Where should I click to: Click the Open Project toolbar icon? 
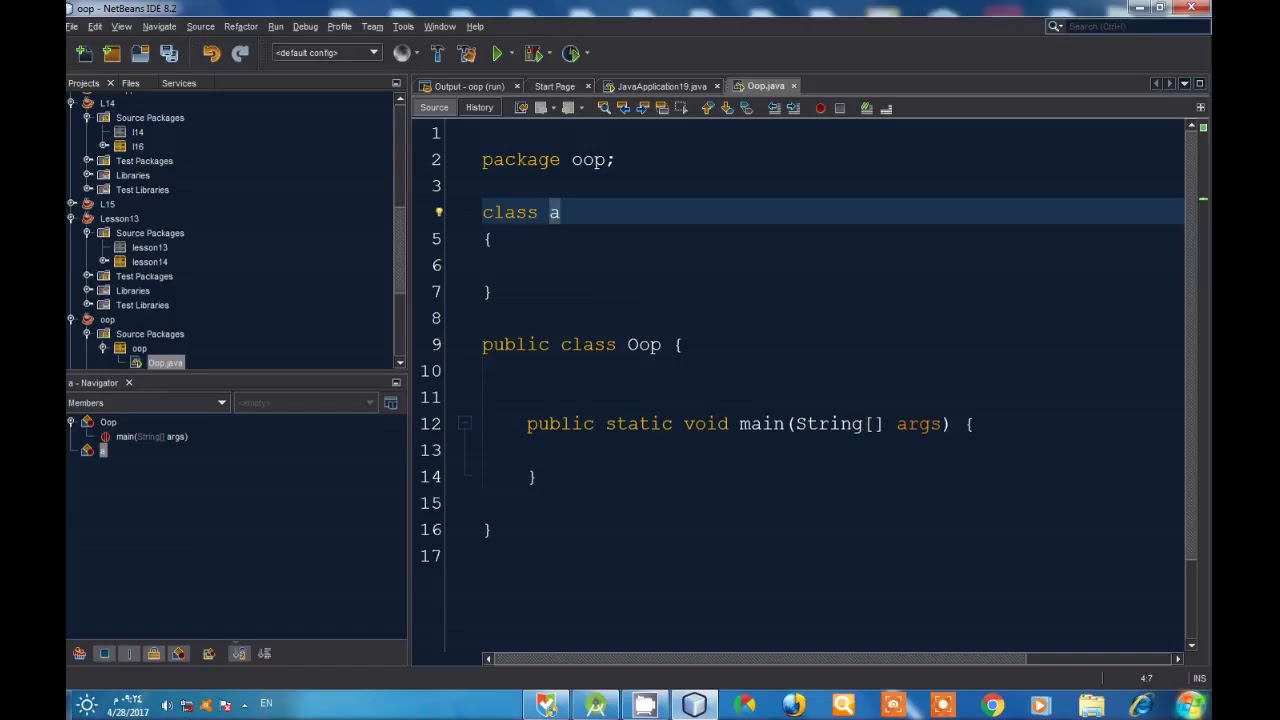(x=140, y=53)
